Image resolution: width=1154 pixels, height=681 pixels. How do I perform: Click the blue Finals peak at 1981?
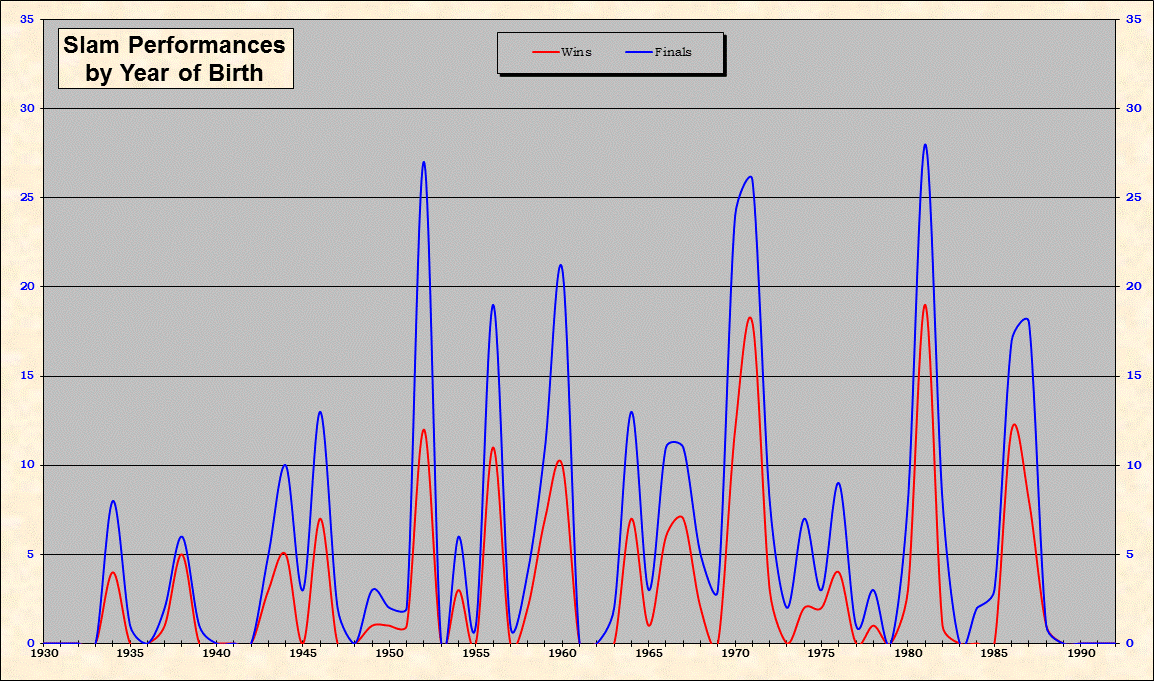pos(925,145)
